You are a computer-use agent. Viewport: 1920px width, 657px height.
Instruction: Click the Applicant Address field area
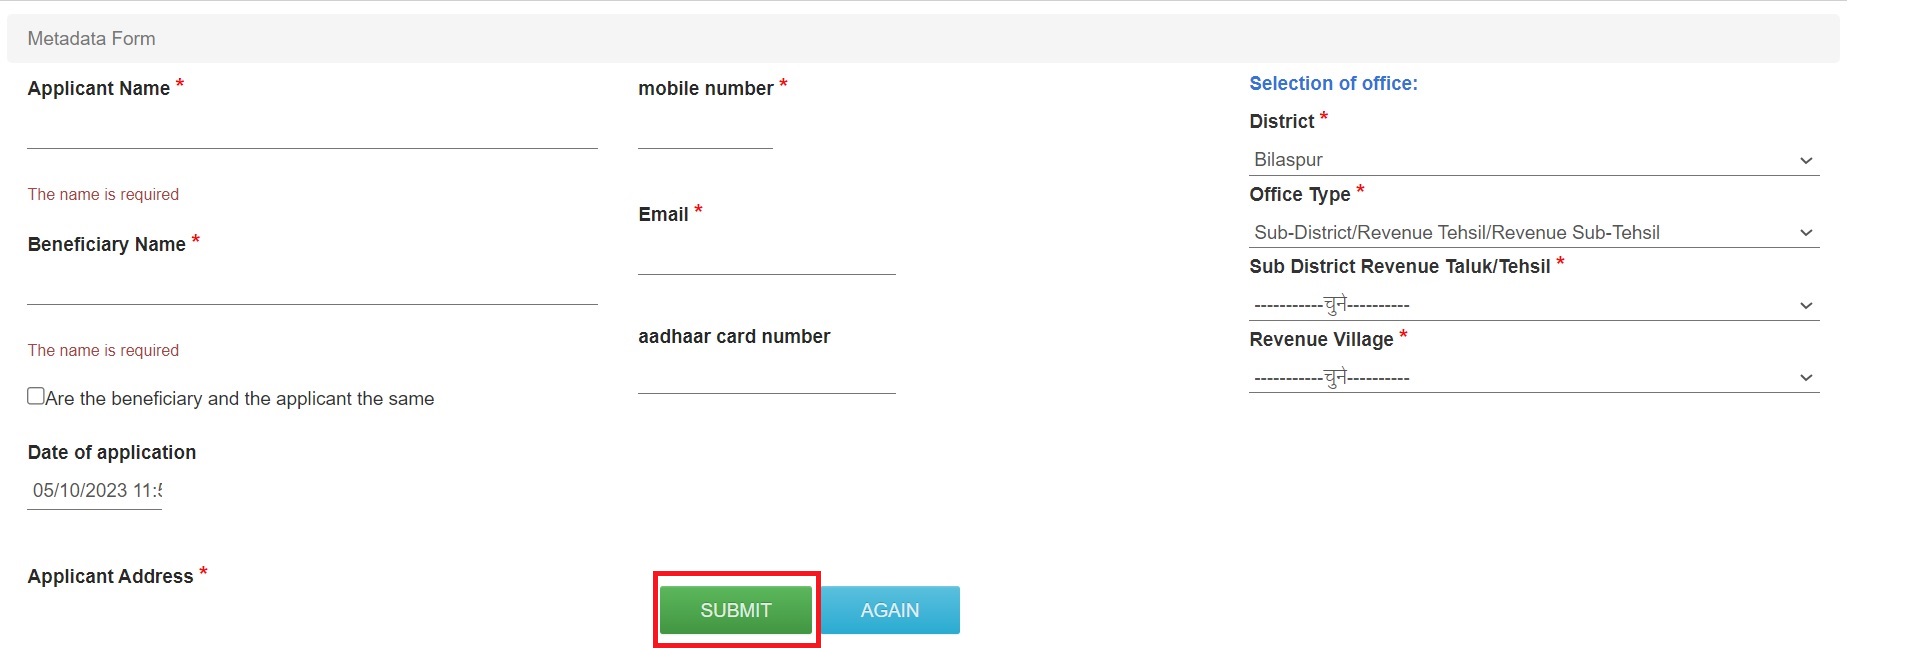click(x=310, y=620)
